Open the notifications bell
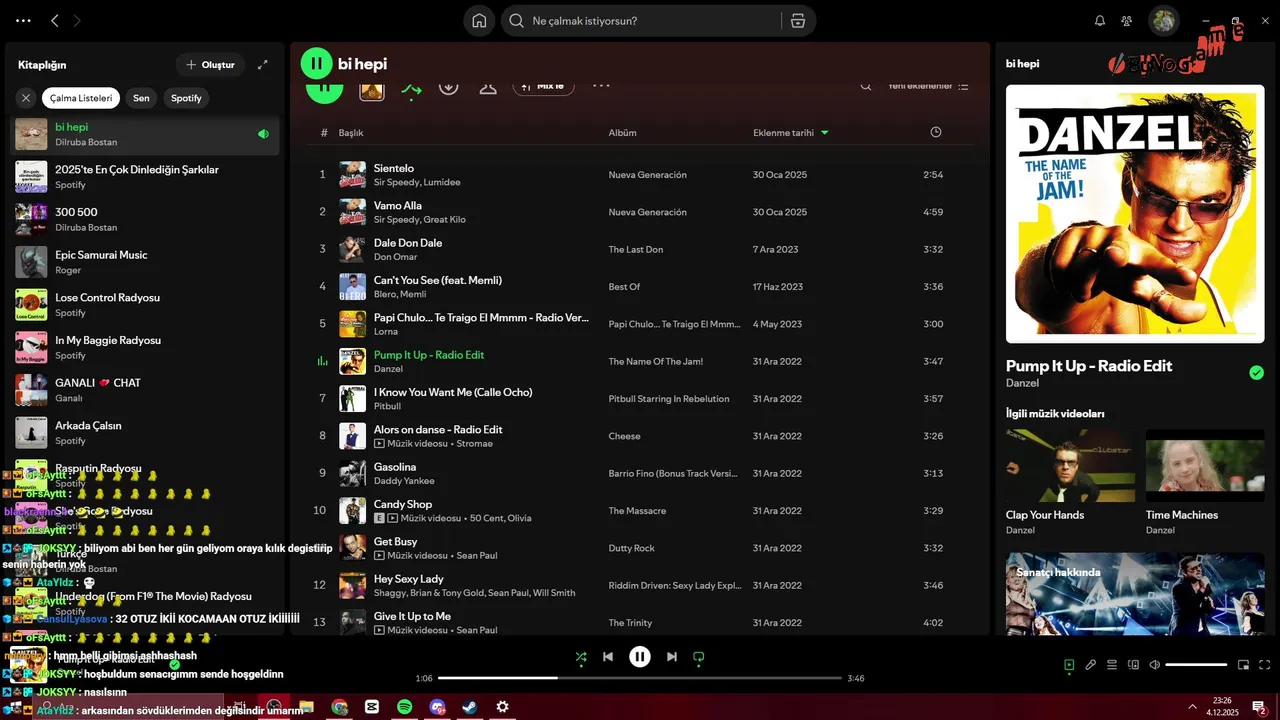The image size is (1280, 720). (x=1100, y=21)
